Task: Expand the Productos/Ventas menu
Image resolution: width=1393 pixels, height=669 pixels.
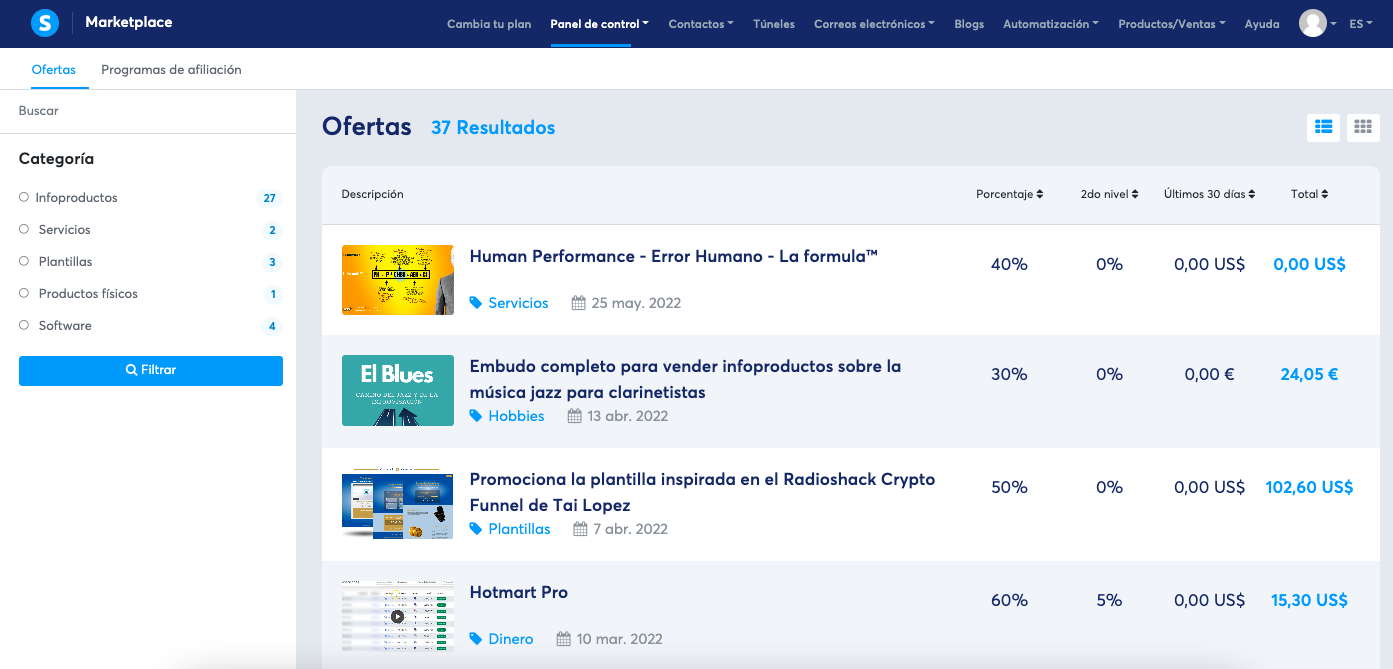Action: 1171,23
